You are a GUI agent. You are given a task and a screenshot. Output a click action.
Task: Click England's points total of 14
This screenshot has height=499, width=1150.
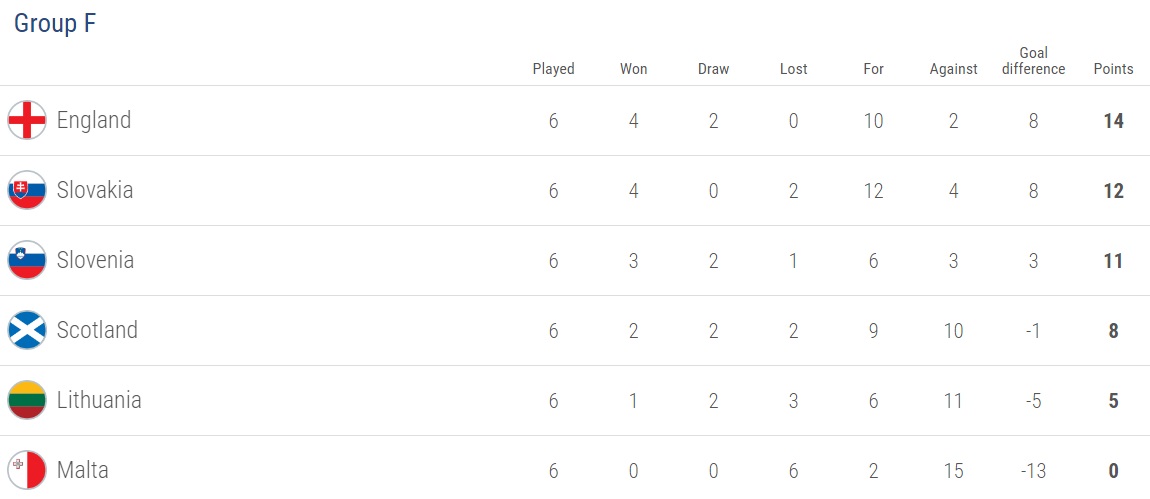pos(1113,121)
